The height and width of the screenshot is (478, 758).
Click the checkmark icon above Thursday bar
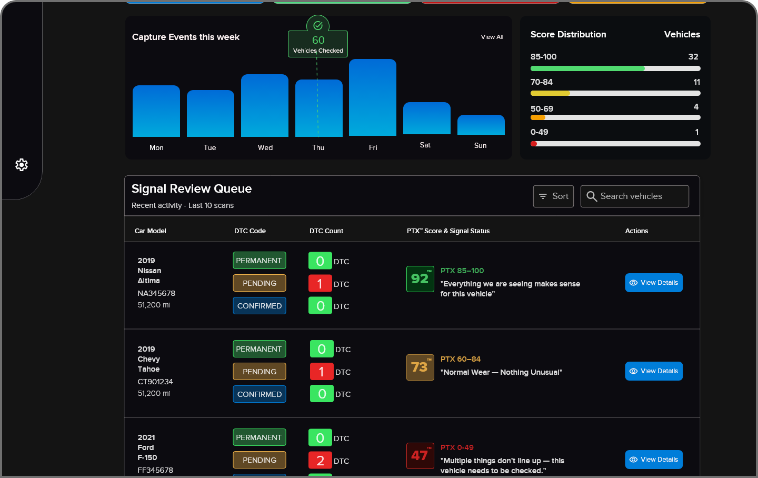tap(317, 25)
